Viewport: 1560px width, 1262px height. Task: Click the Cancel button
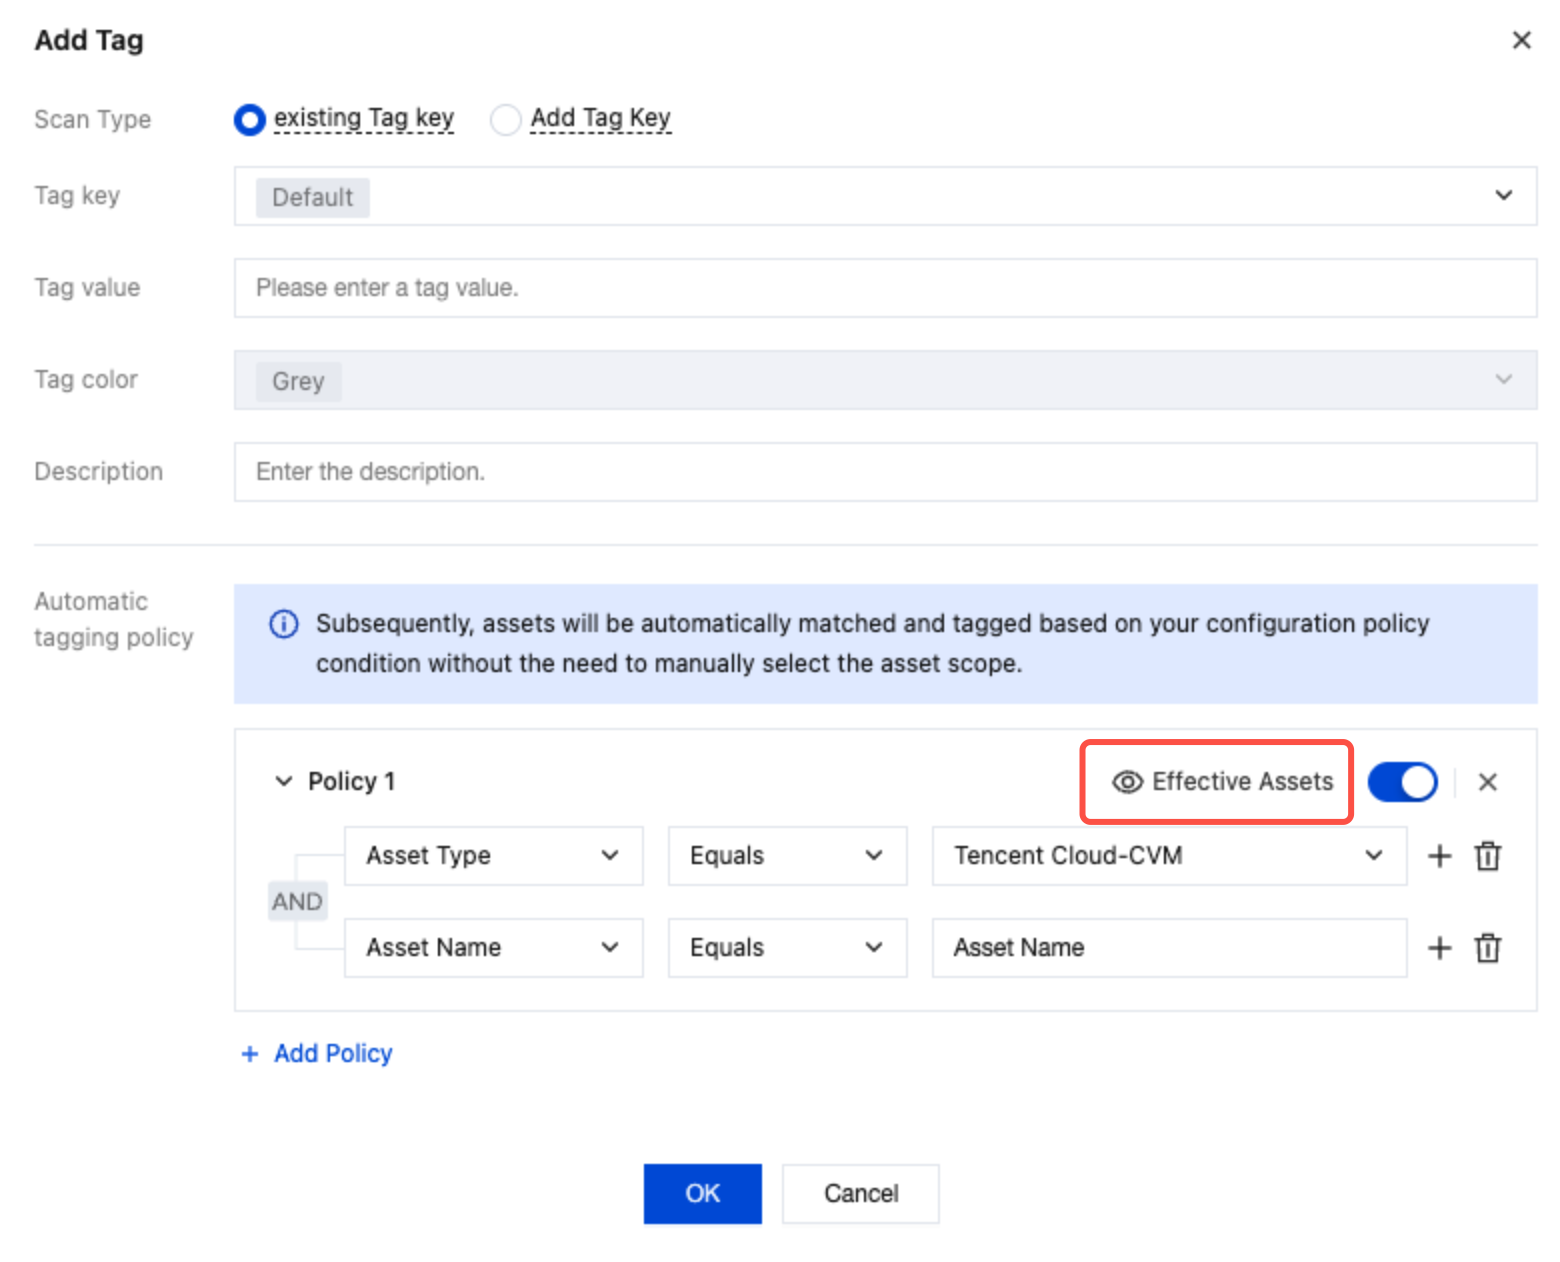(x=860, y=1193)
